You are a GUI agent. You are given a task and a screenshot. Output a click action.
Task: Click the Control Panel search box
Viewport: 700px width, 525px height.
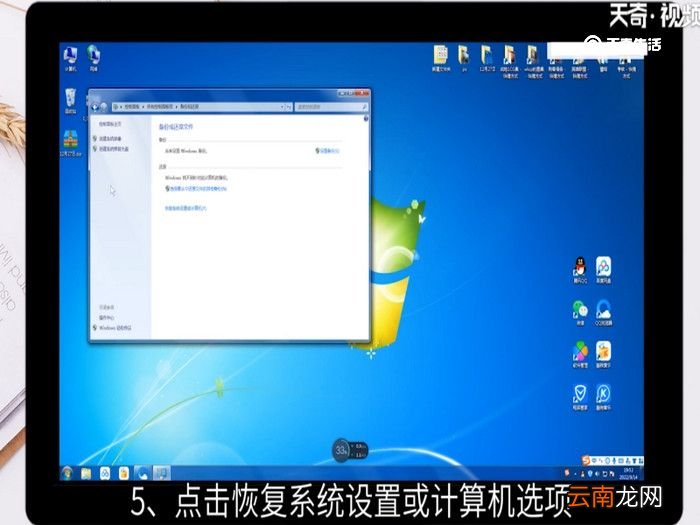tap(331, 107)
